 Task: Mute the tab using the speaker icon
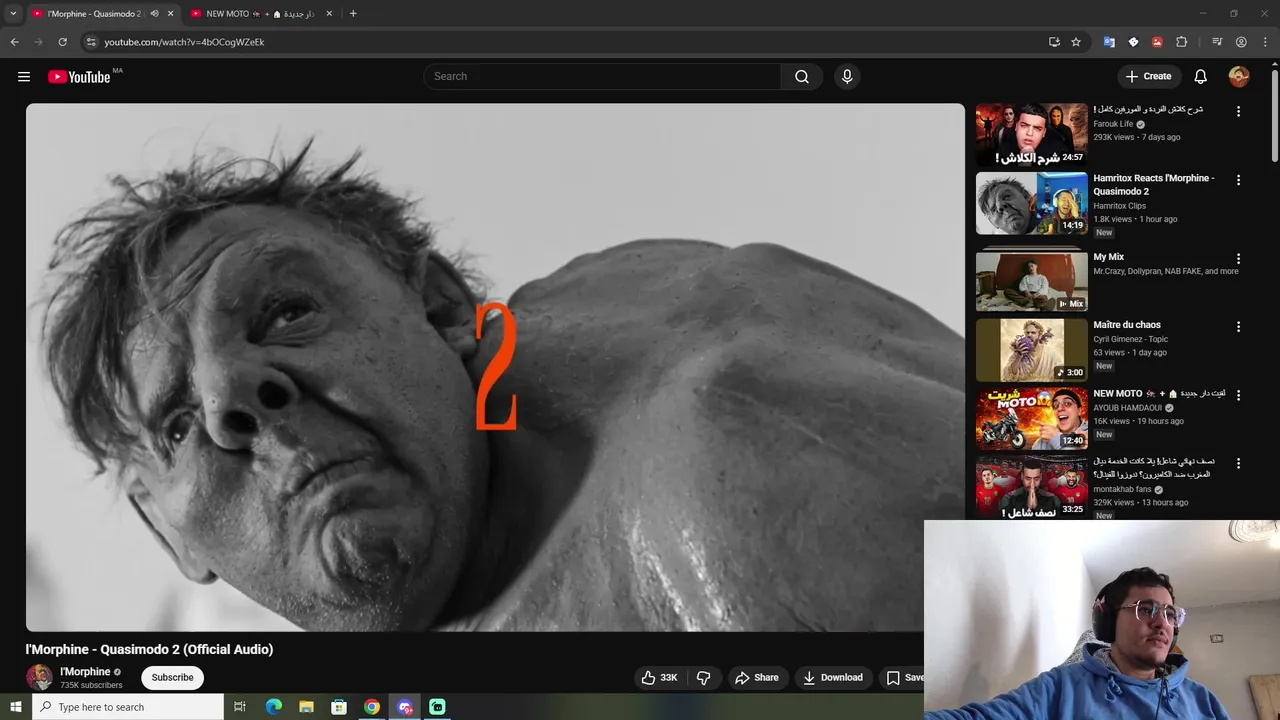(154, 14)
